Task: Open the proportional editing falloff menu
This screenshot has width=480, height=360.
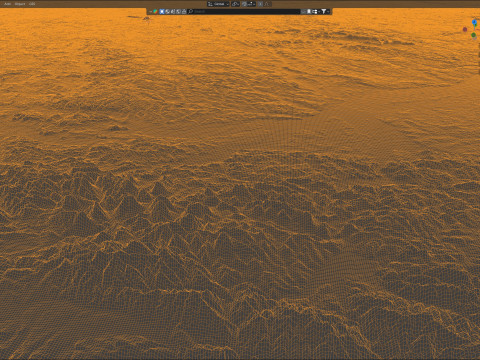Action: [x=267, y=4]
